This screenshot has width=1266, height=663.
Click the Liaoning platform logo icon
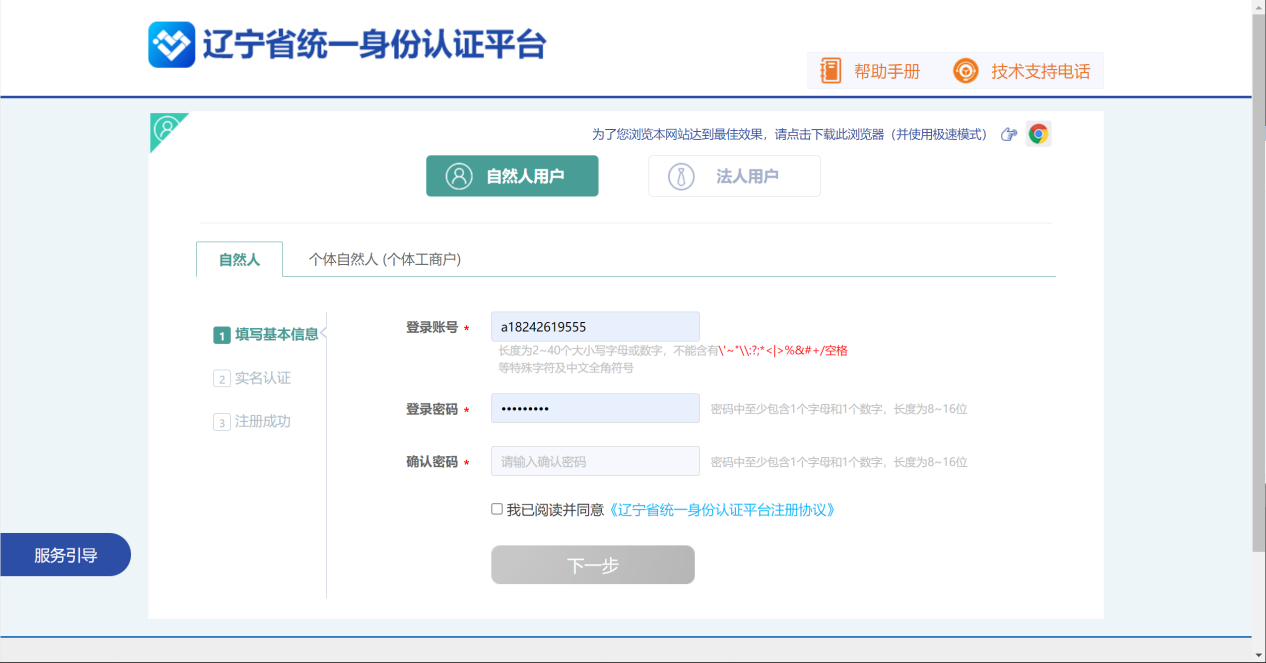tap(171, 44)
